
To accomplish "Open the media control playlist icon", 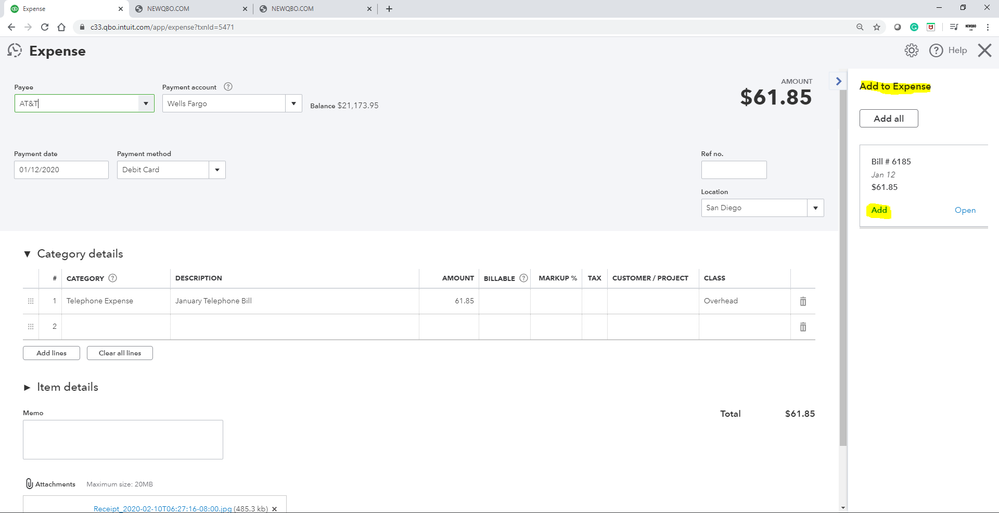I will point(954,27).
